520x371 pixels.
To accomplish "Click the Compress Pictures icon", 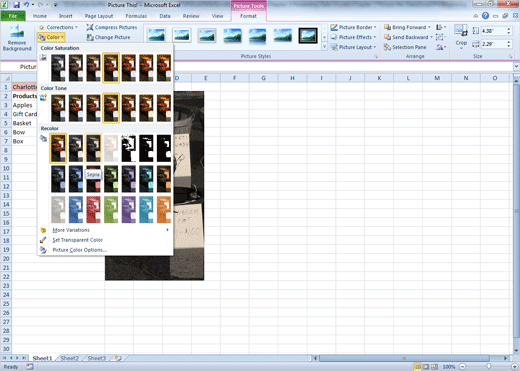I will [90, 27].
